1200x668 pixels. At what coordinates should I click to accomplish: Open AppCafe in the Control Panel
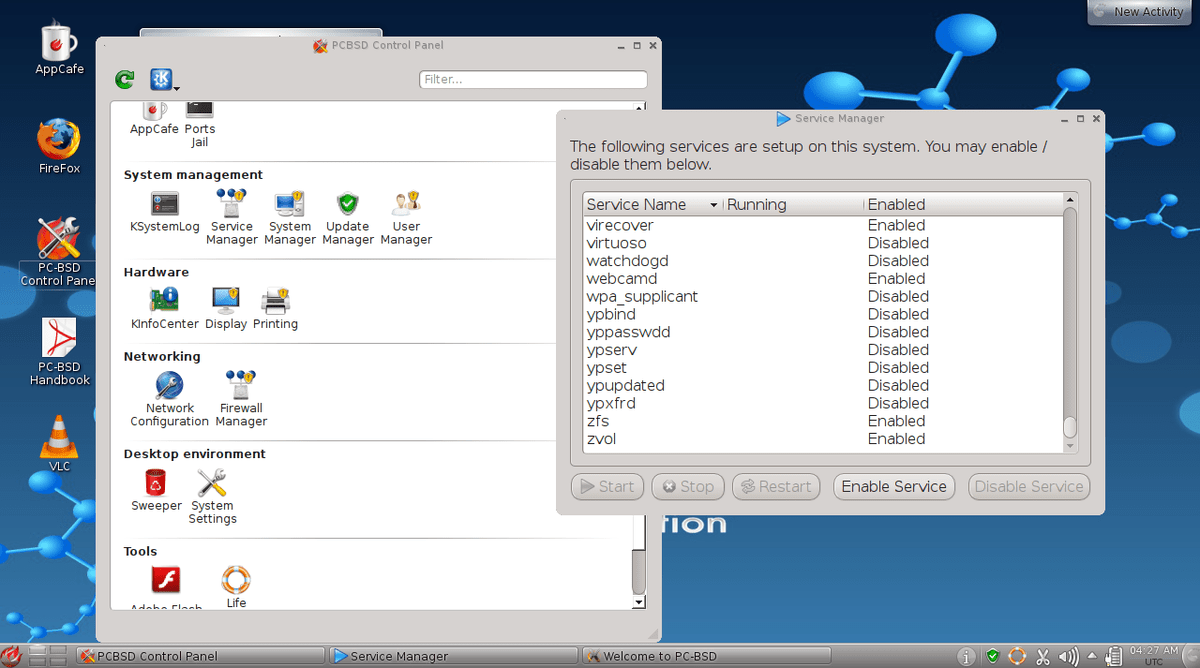tap(154, 119)
